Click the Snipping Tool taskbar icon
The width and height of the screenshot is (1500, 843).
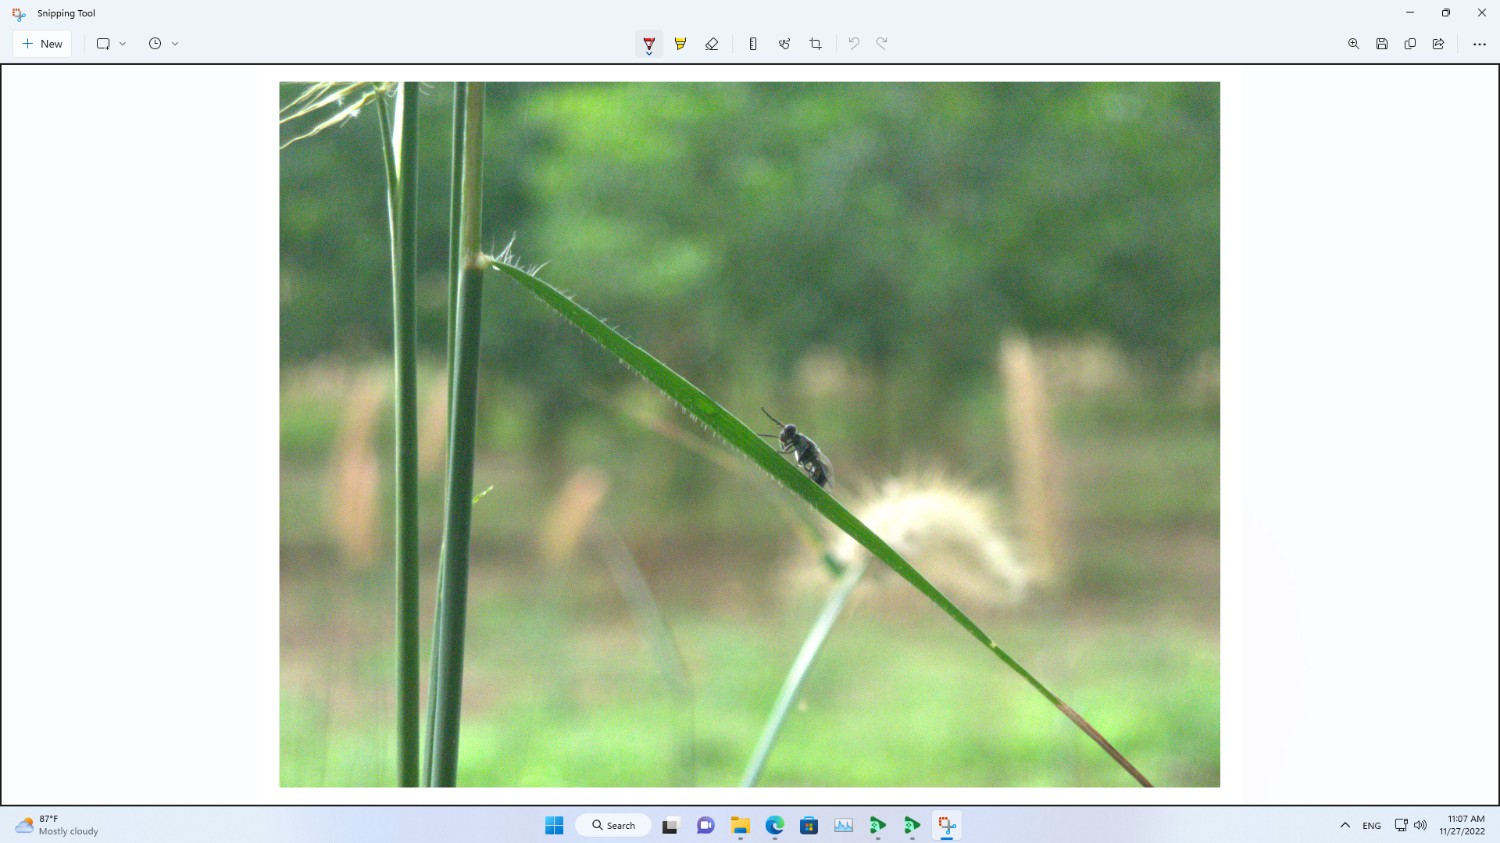tap(947, 825)
